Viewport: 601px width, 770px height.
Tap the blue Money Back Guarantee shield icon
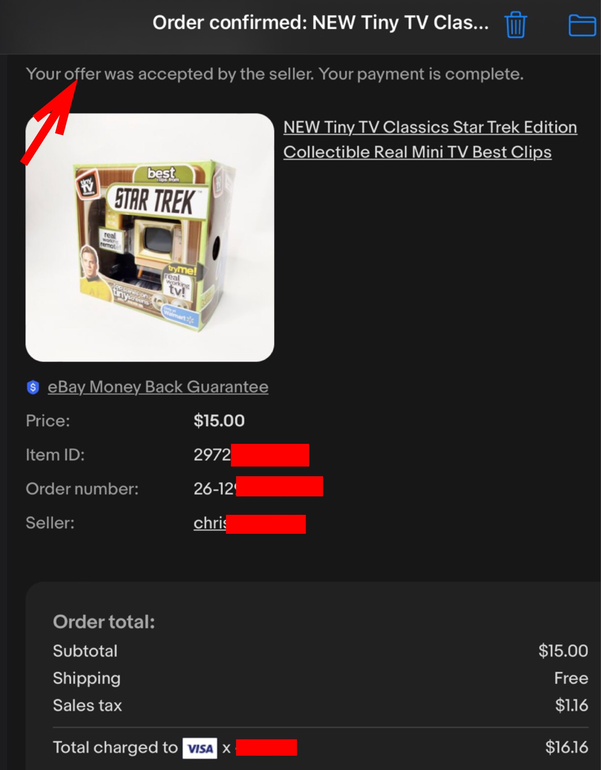(33, 387)
